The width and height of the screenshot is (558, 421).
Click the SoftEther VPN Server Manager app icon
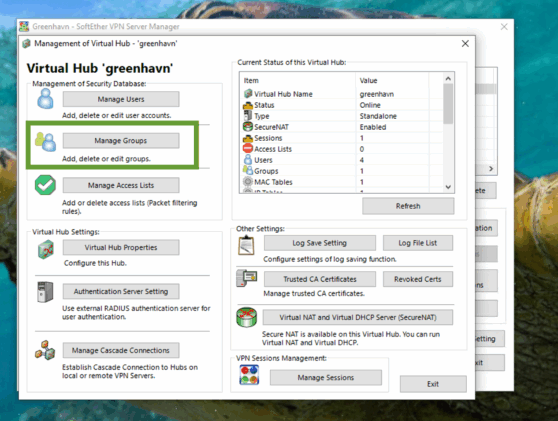[x=24, y=26]
